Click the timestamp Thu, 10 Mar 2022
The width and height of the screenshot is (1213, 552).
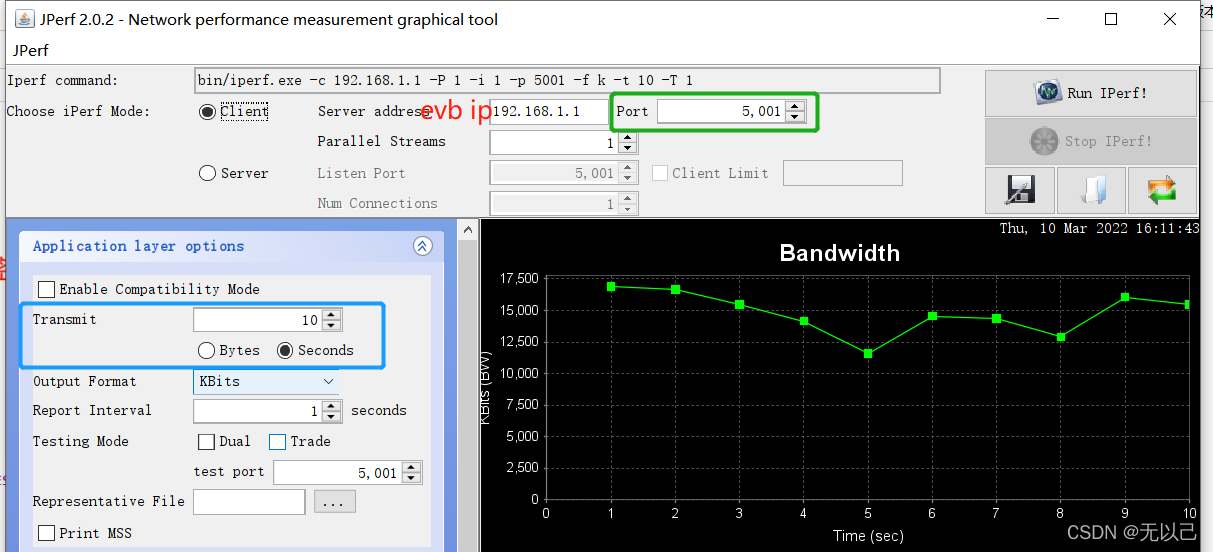[1099, 228]
